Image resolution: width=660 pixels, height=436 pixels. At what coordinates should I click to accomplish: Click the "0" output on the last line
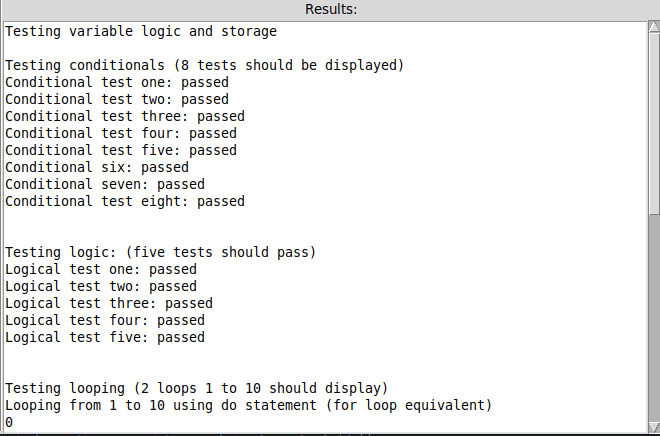9,422
